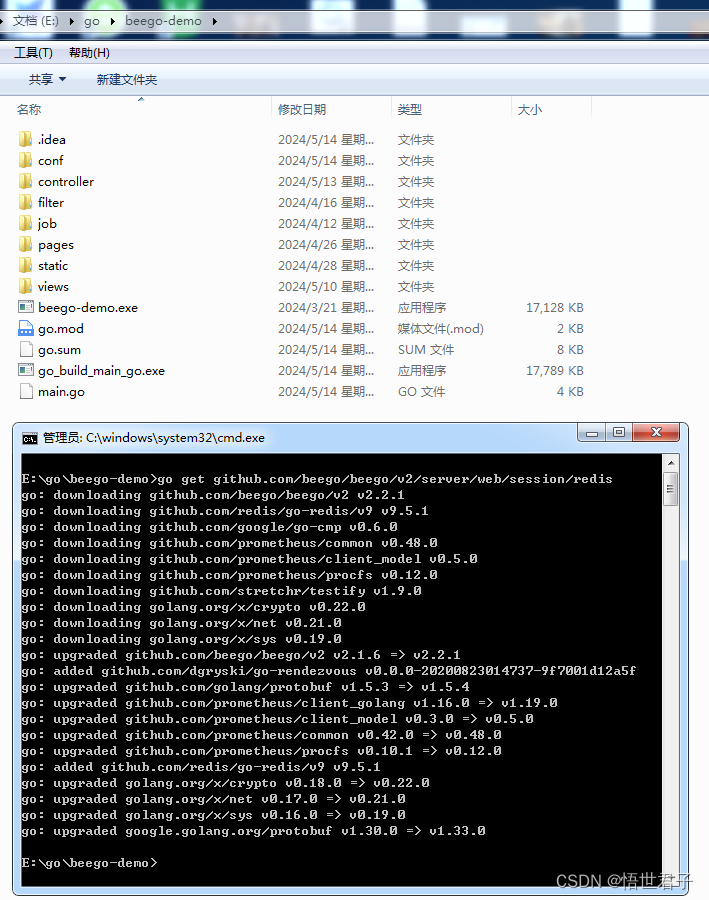Open the 工具(T) menu
The height and width of the screenshot is (900, 709).
33,53
